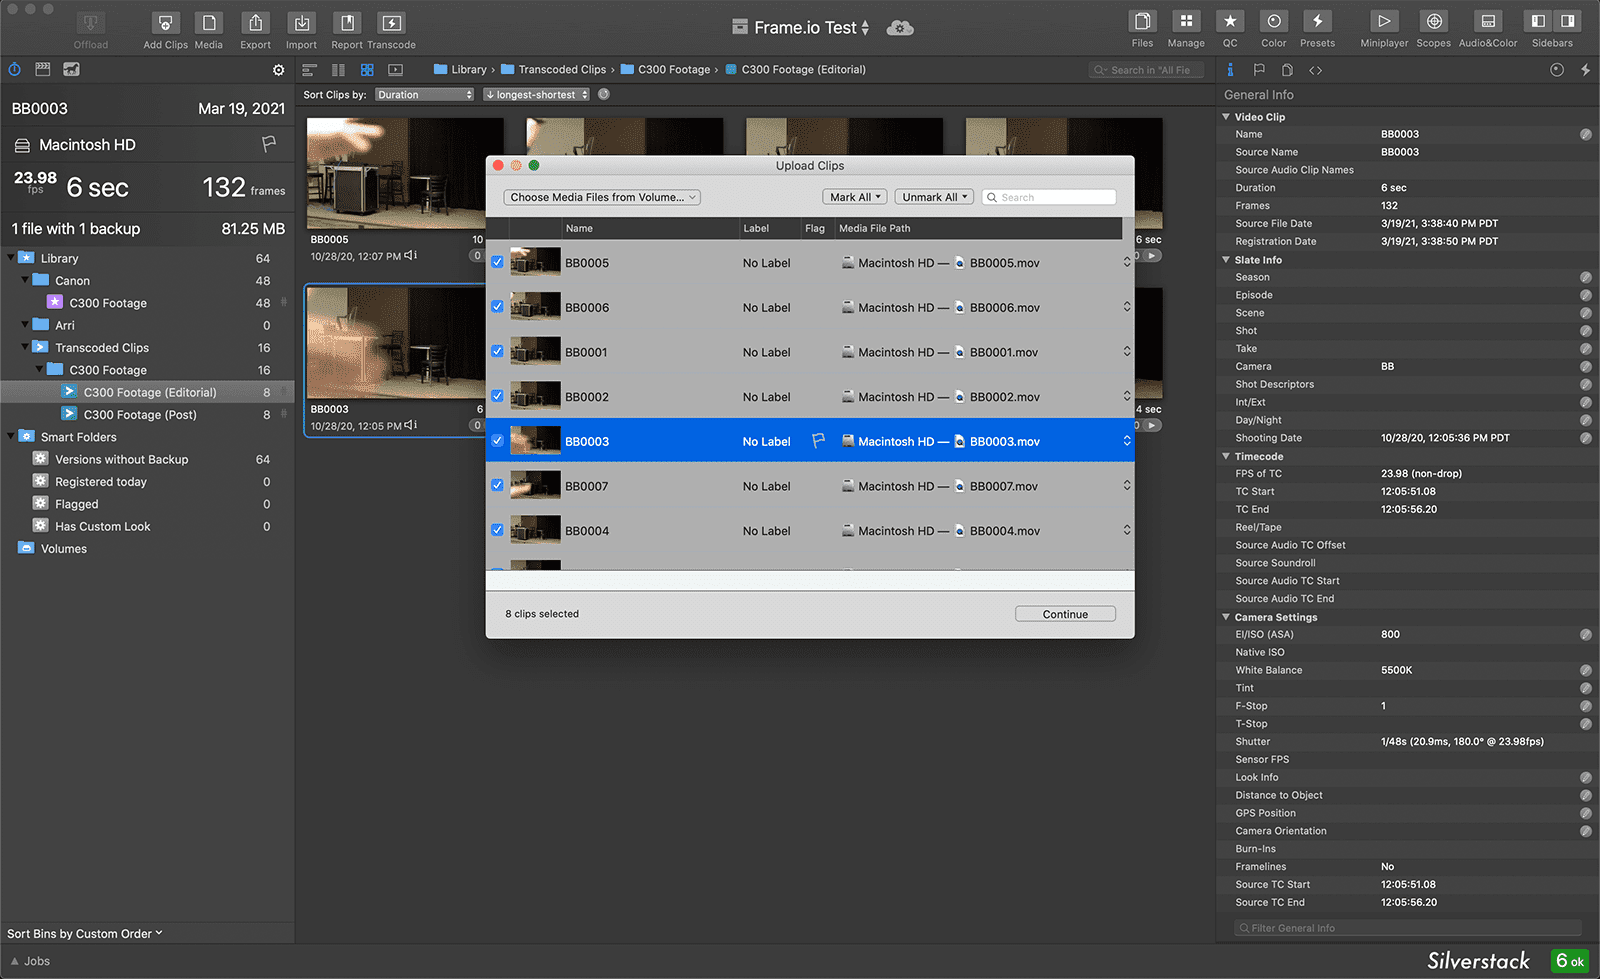Click the Transcode toolbar icon
The width and height of the screenshot is (1600, 979).
(x=391, y=23)
